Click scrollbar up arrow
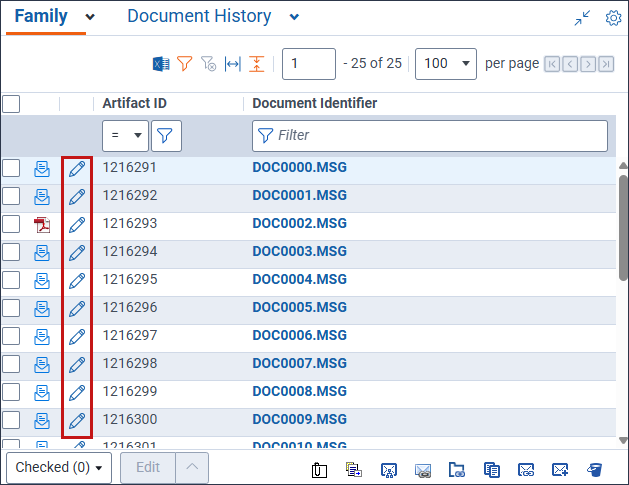Image resolution: width=629 pixels, height=485 pixels. pyautogui.click(x=623, y=166)
